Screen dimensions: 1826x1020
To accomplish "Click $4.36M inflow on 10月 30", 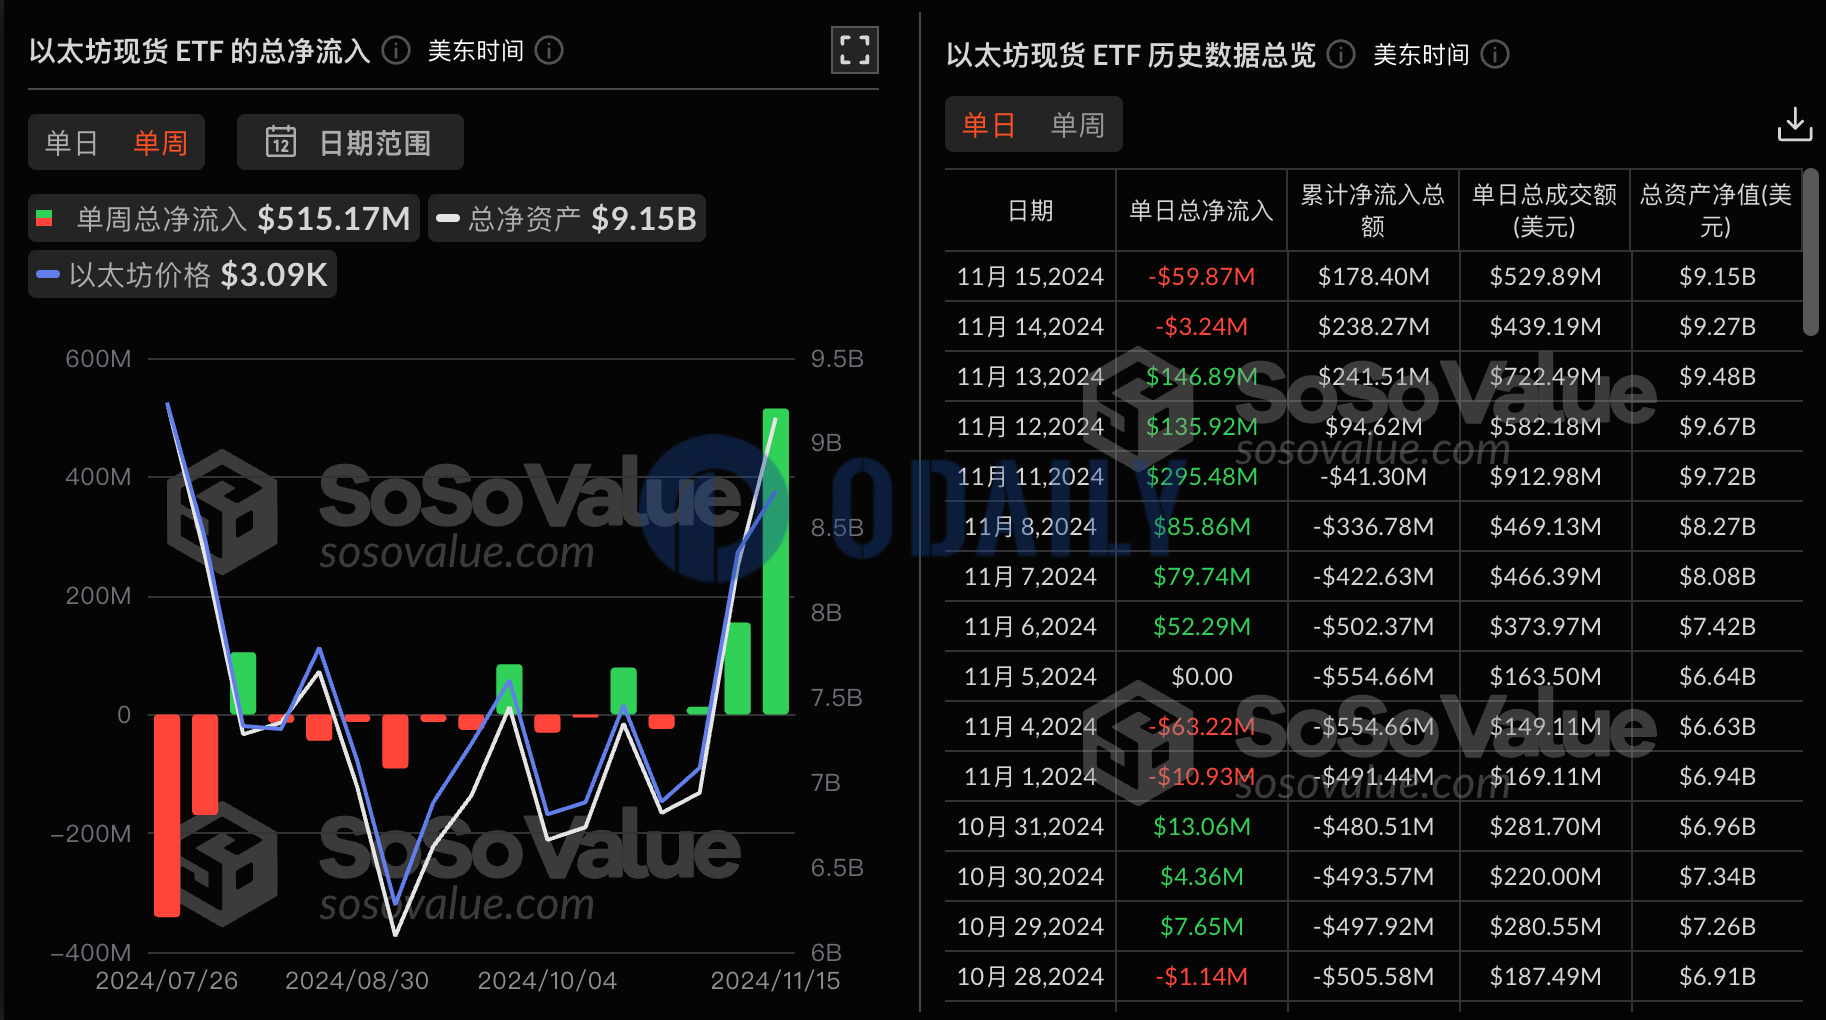I will click(1202, 876).
